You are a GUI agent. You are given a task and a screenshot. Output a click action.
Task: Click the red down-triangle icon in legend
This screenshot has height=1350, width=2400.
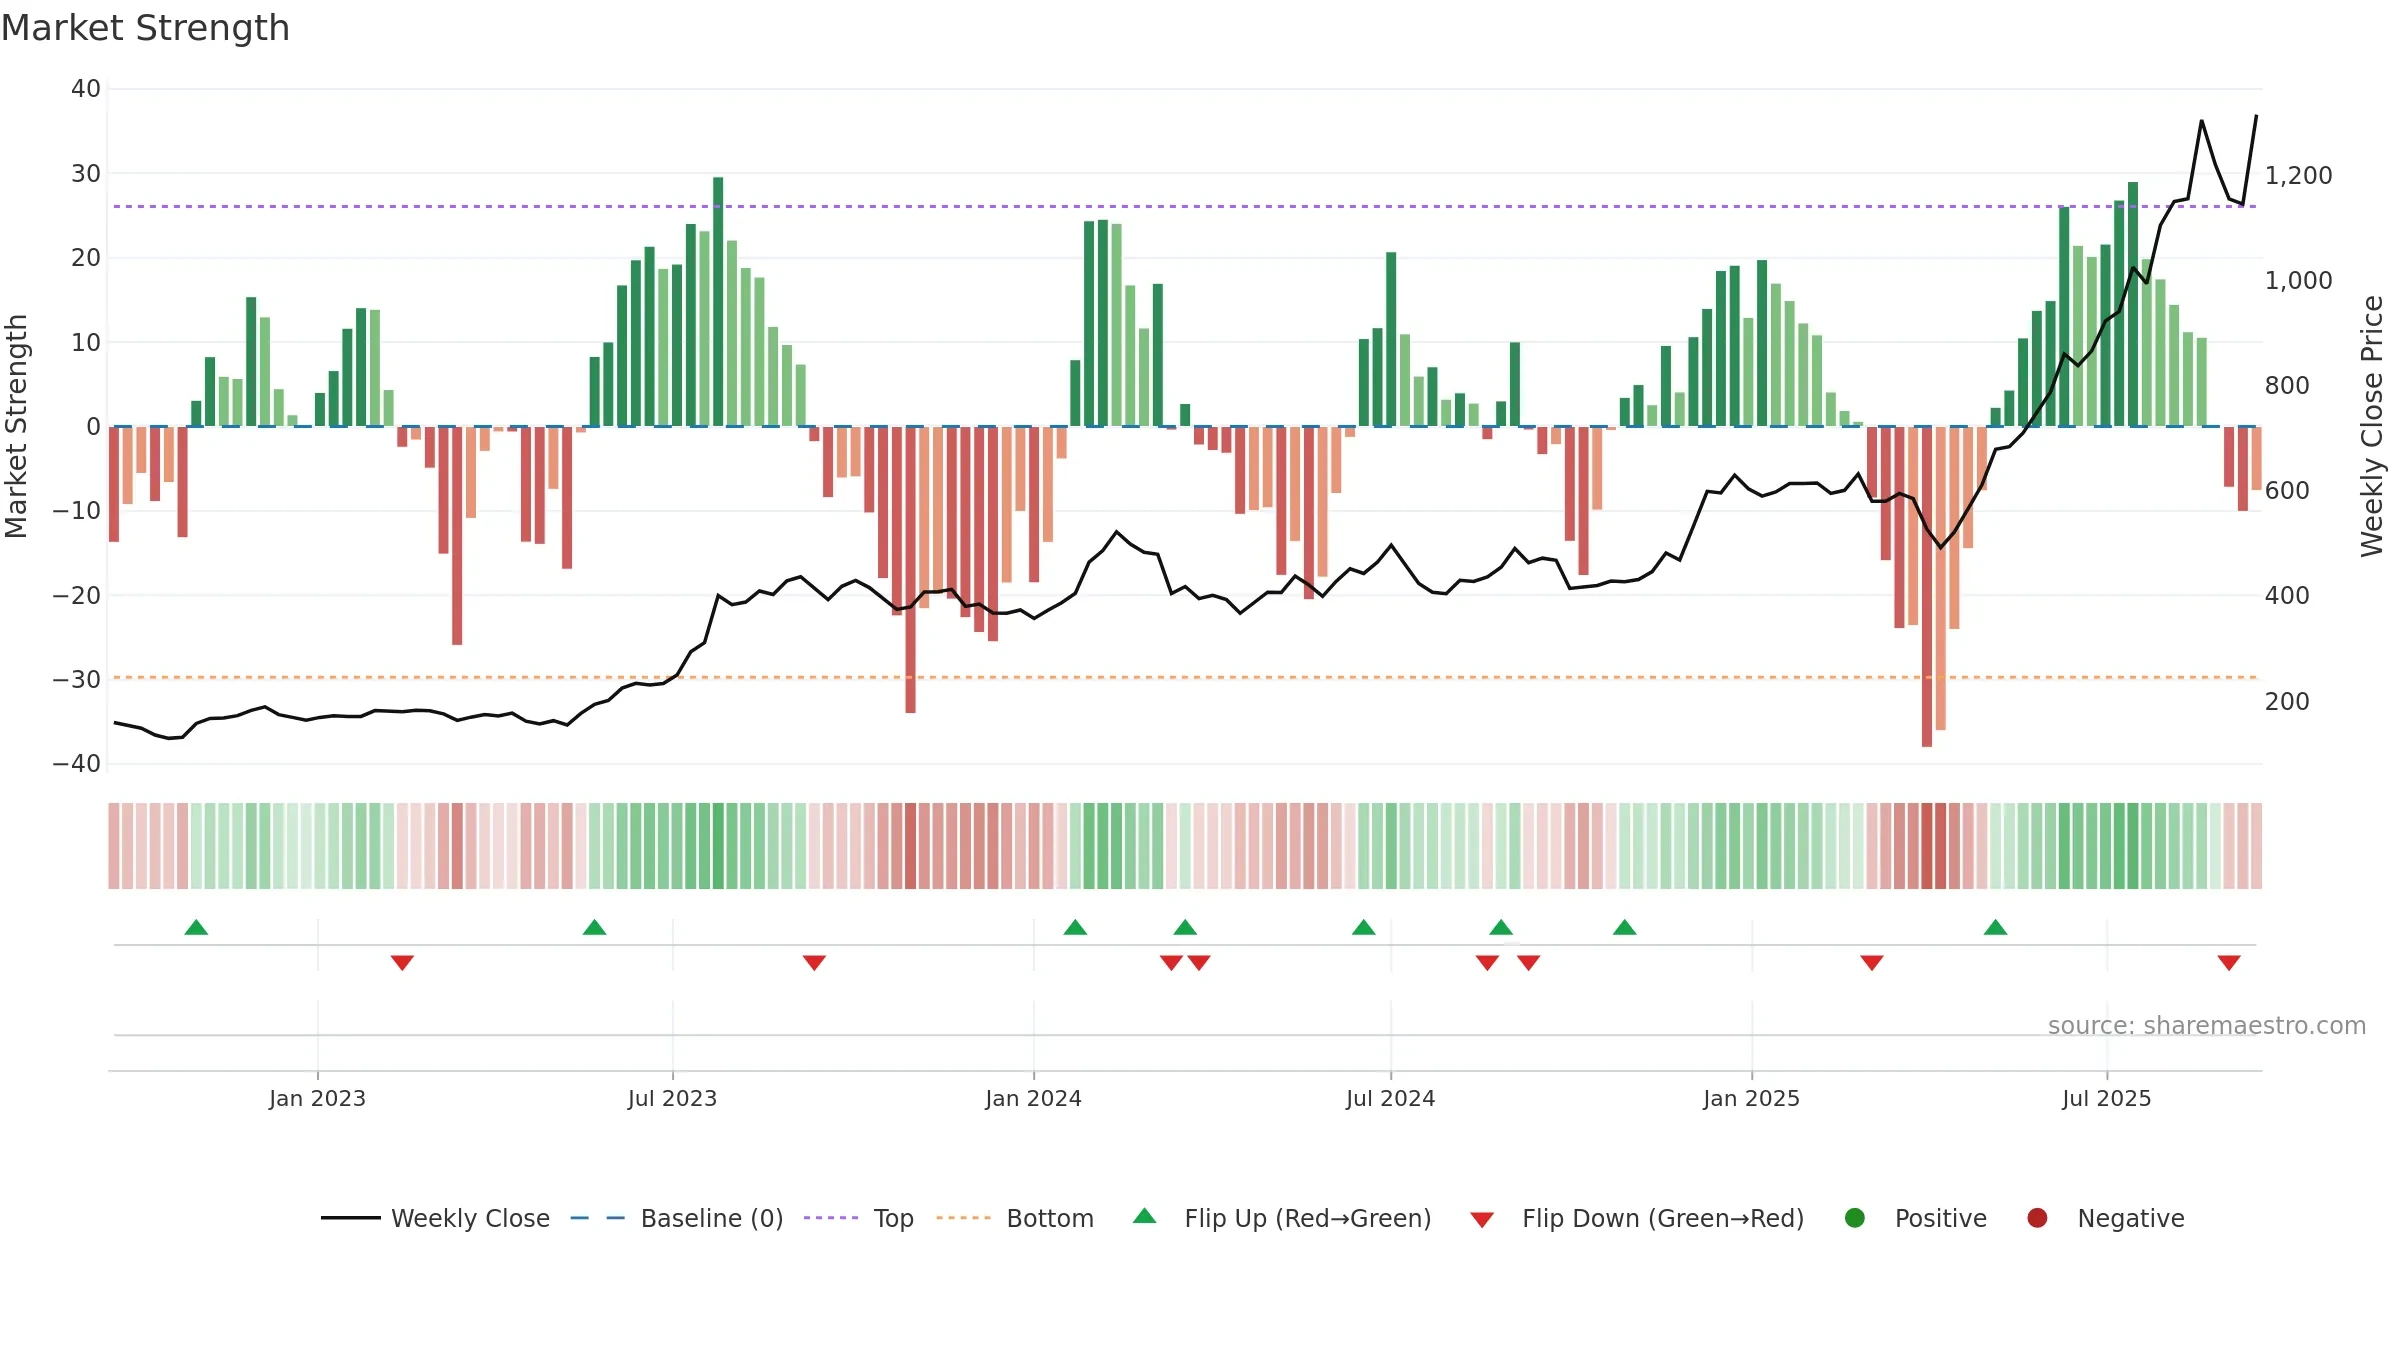click(x=1482, y=1220)
